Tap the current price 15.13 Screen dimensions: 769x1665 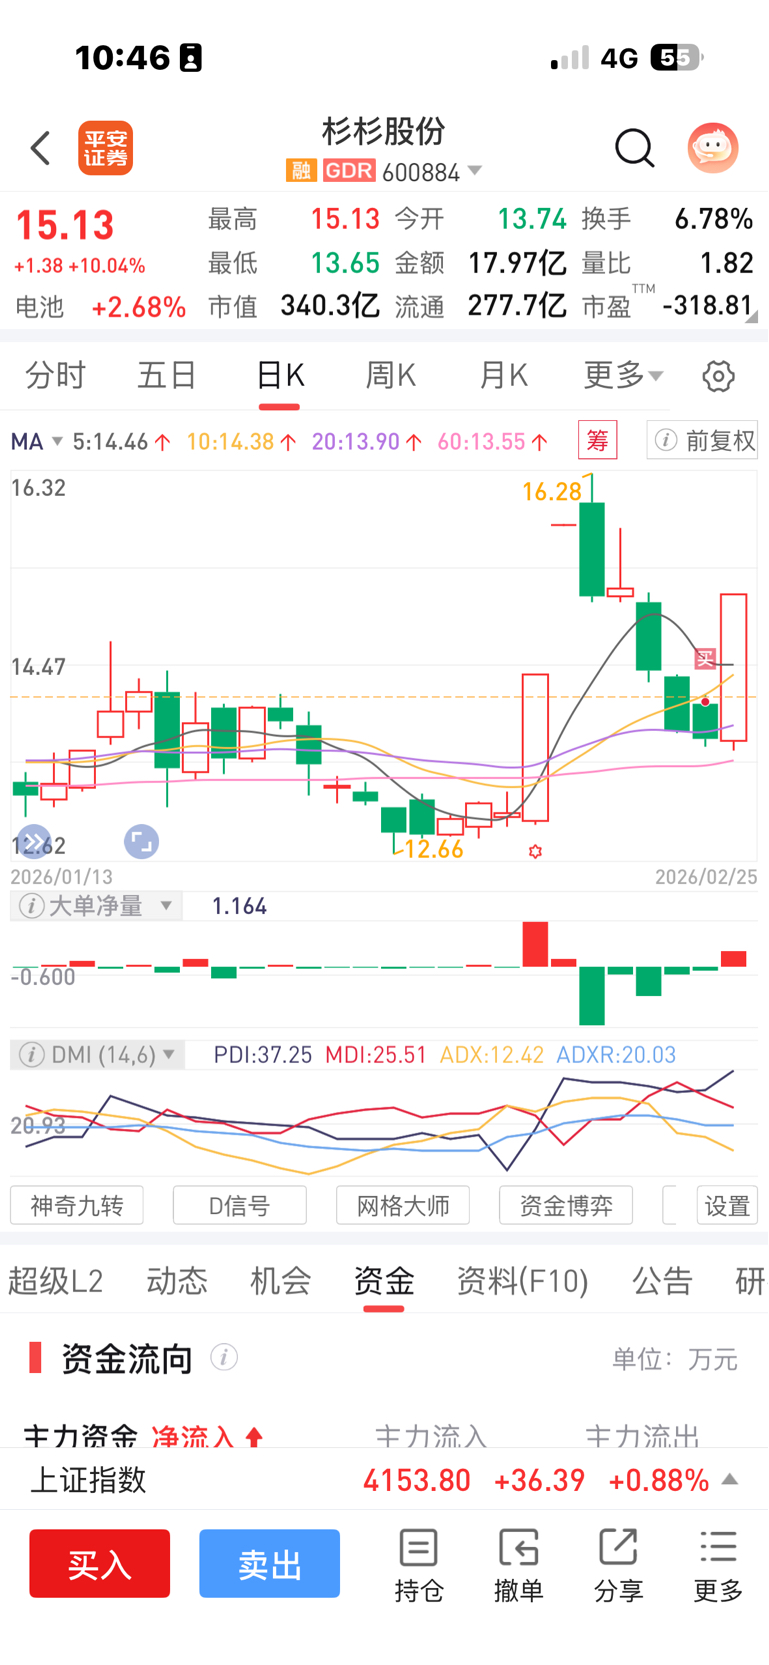65,226
